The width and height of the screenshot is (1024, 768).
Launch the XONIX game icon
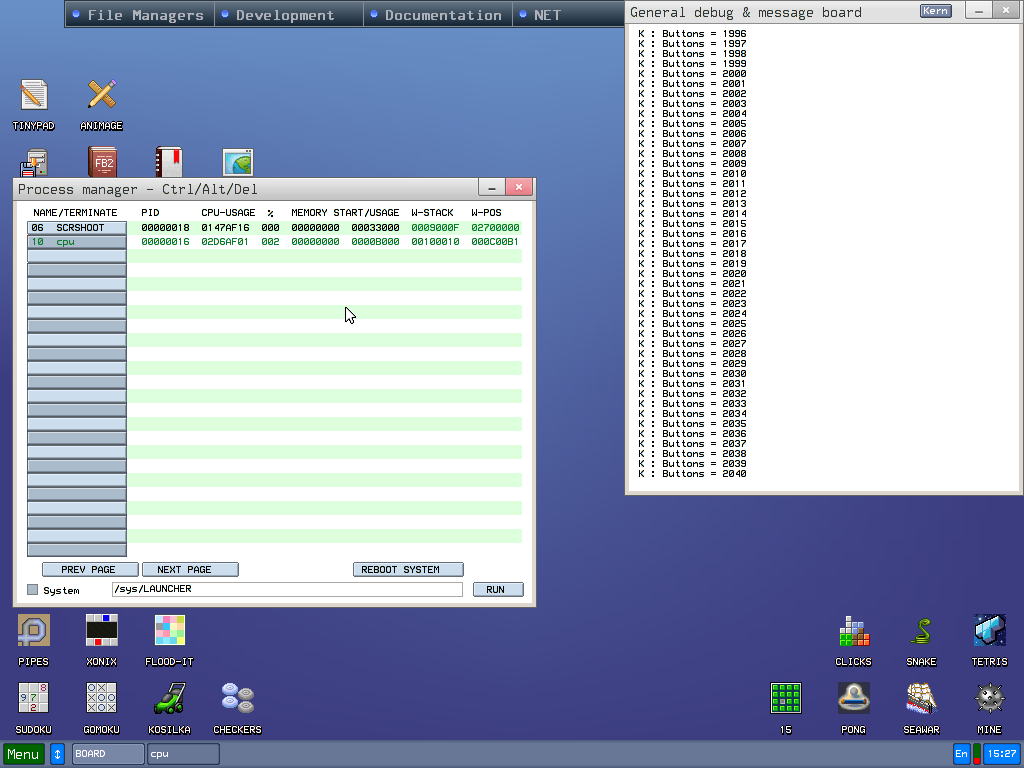pyautogui.click(x=101, y=632)
